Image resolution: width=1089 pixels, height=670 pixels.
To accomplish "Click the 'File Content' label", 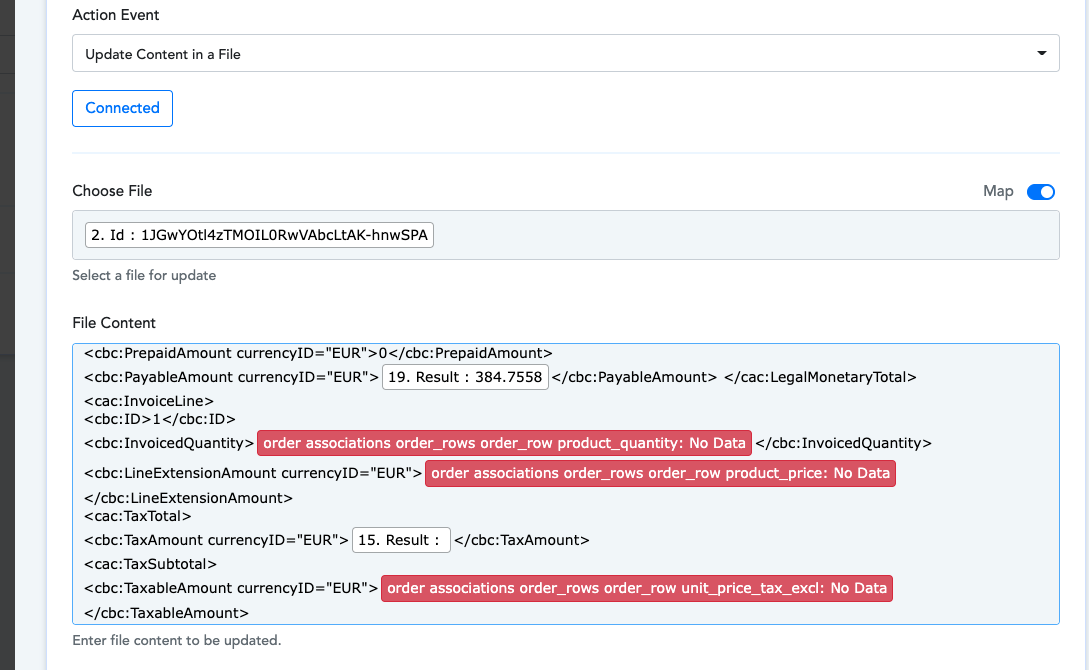I will coord(114,323).
